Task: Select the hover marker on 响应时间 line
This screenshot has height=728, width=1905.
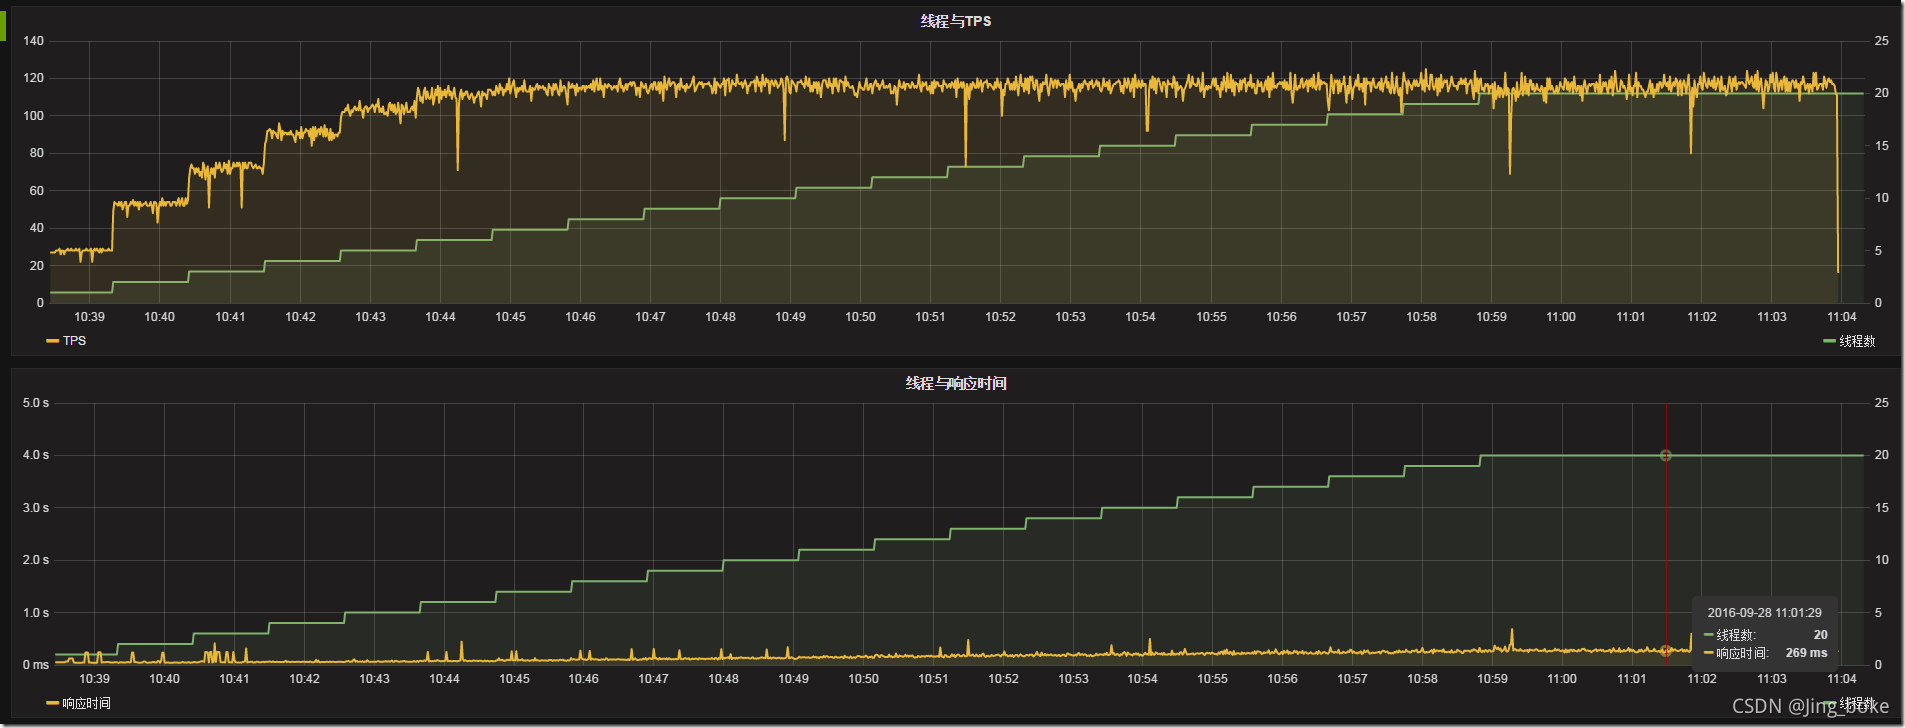Action: tap(1665, 650)
